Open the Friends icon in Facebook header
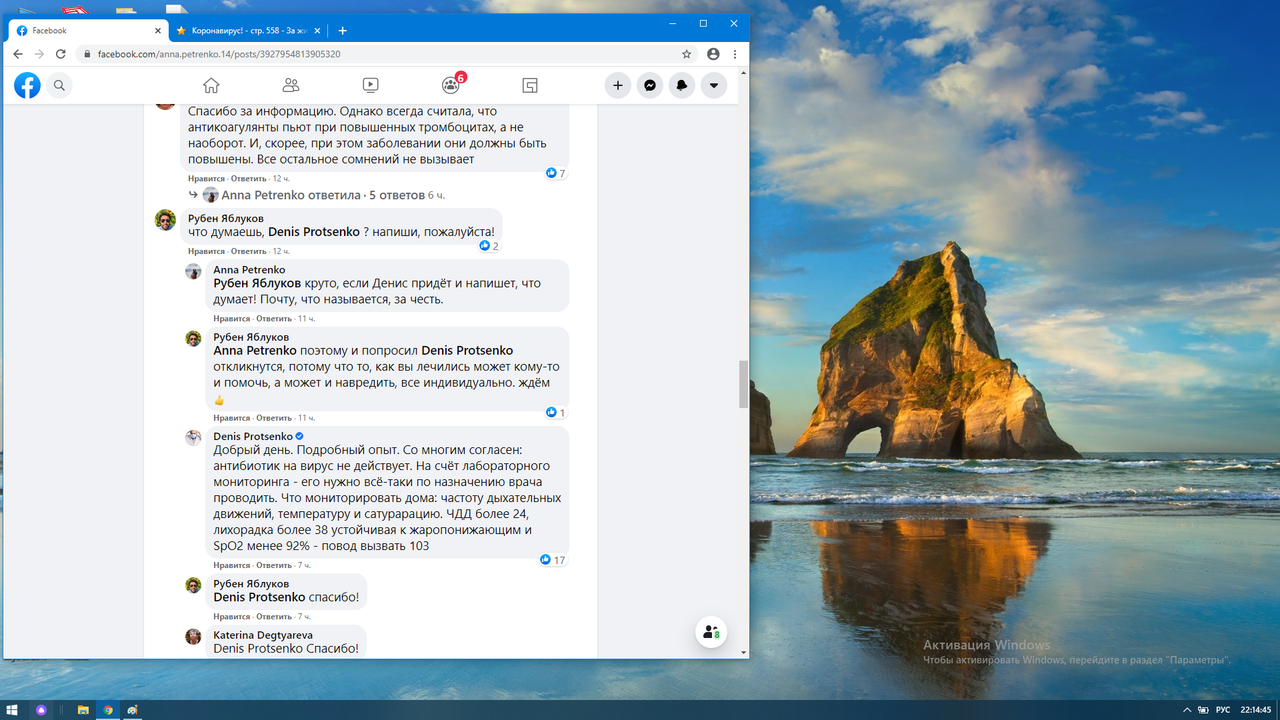This screenshot has height=720, width=1280. point(291,85)
